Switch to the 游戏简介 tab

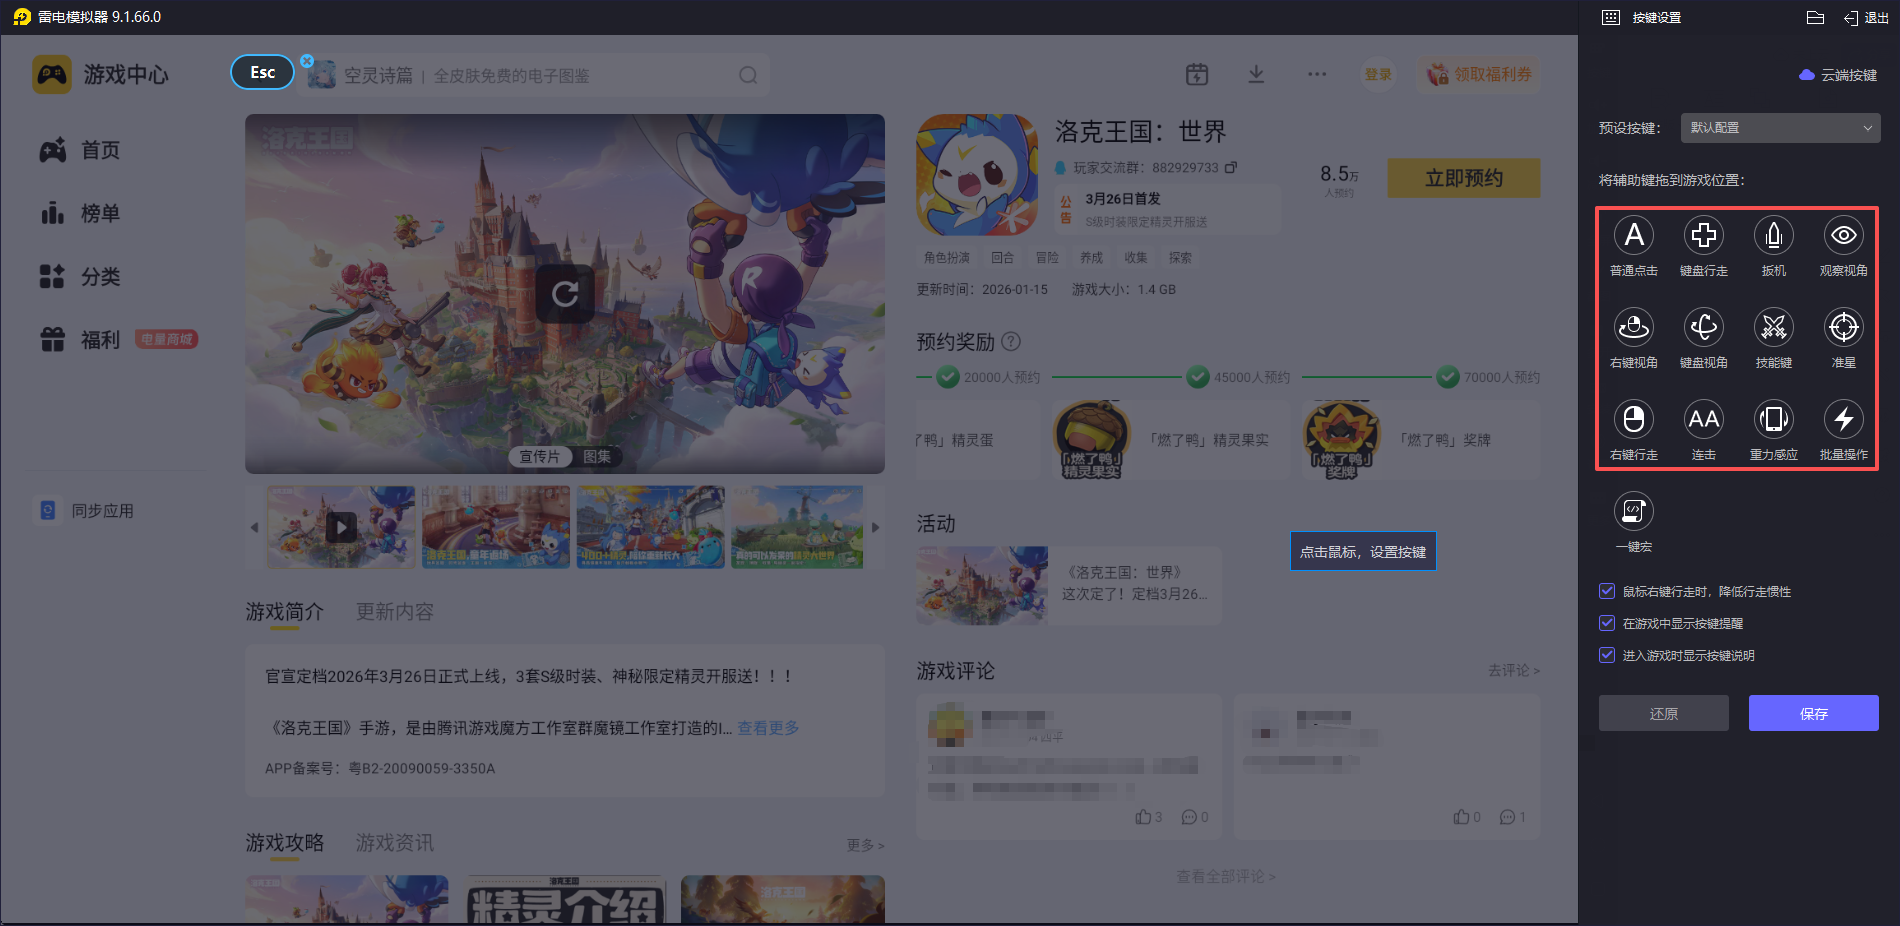tap(285, 611)
